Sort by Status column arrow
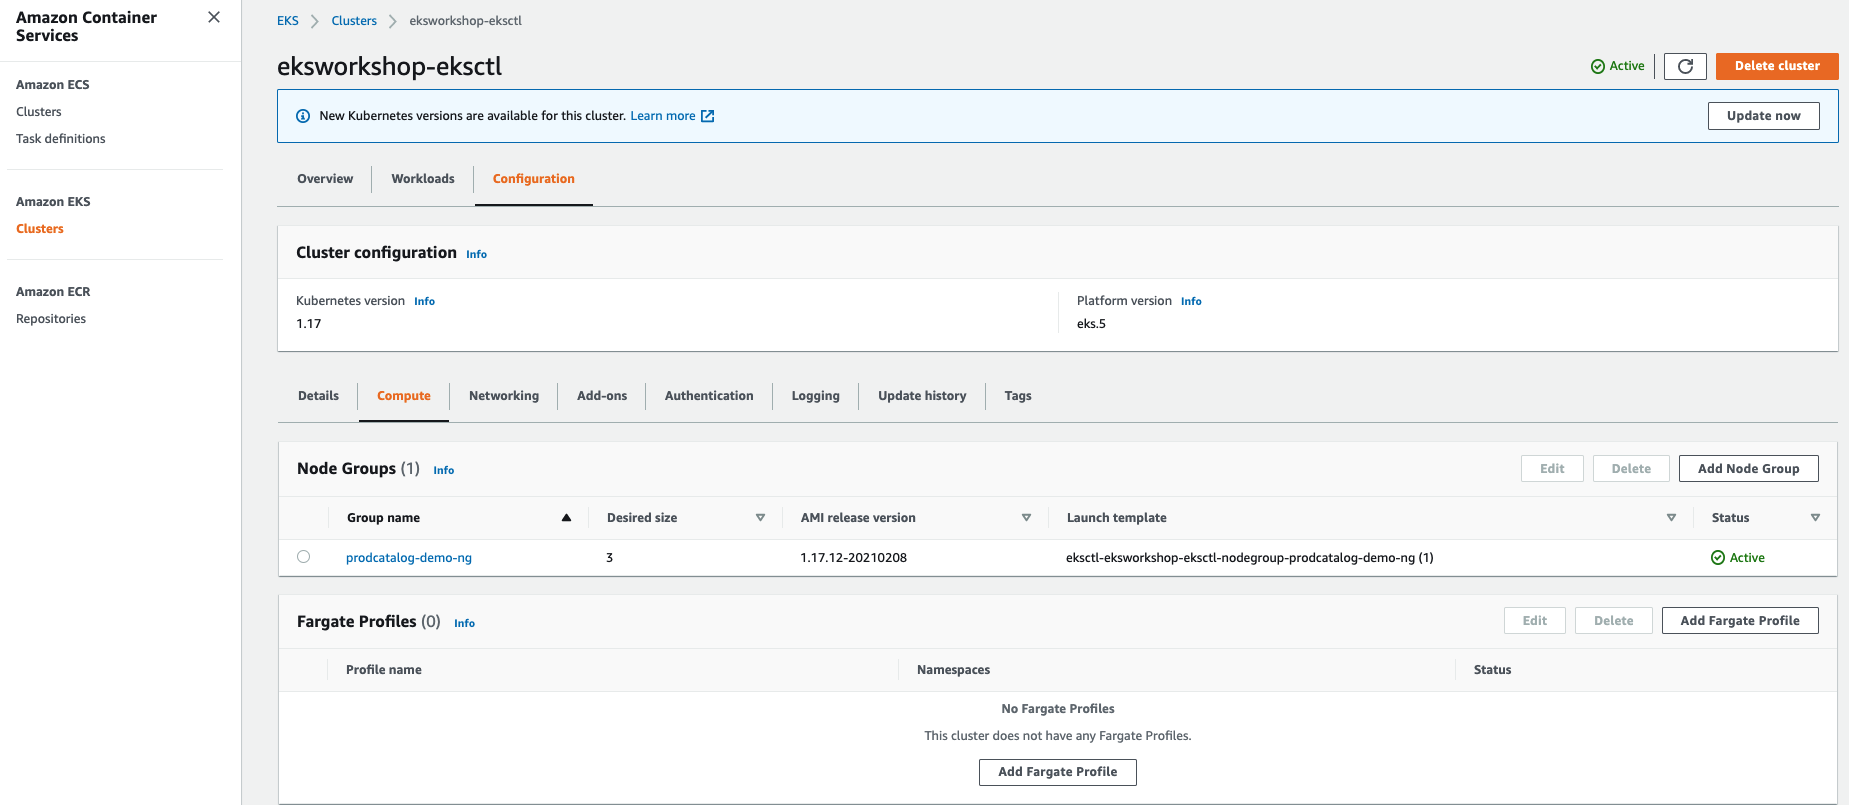 (1815, 518)
